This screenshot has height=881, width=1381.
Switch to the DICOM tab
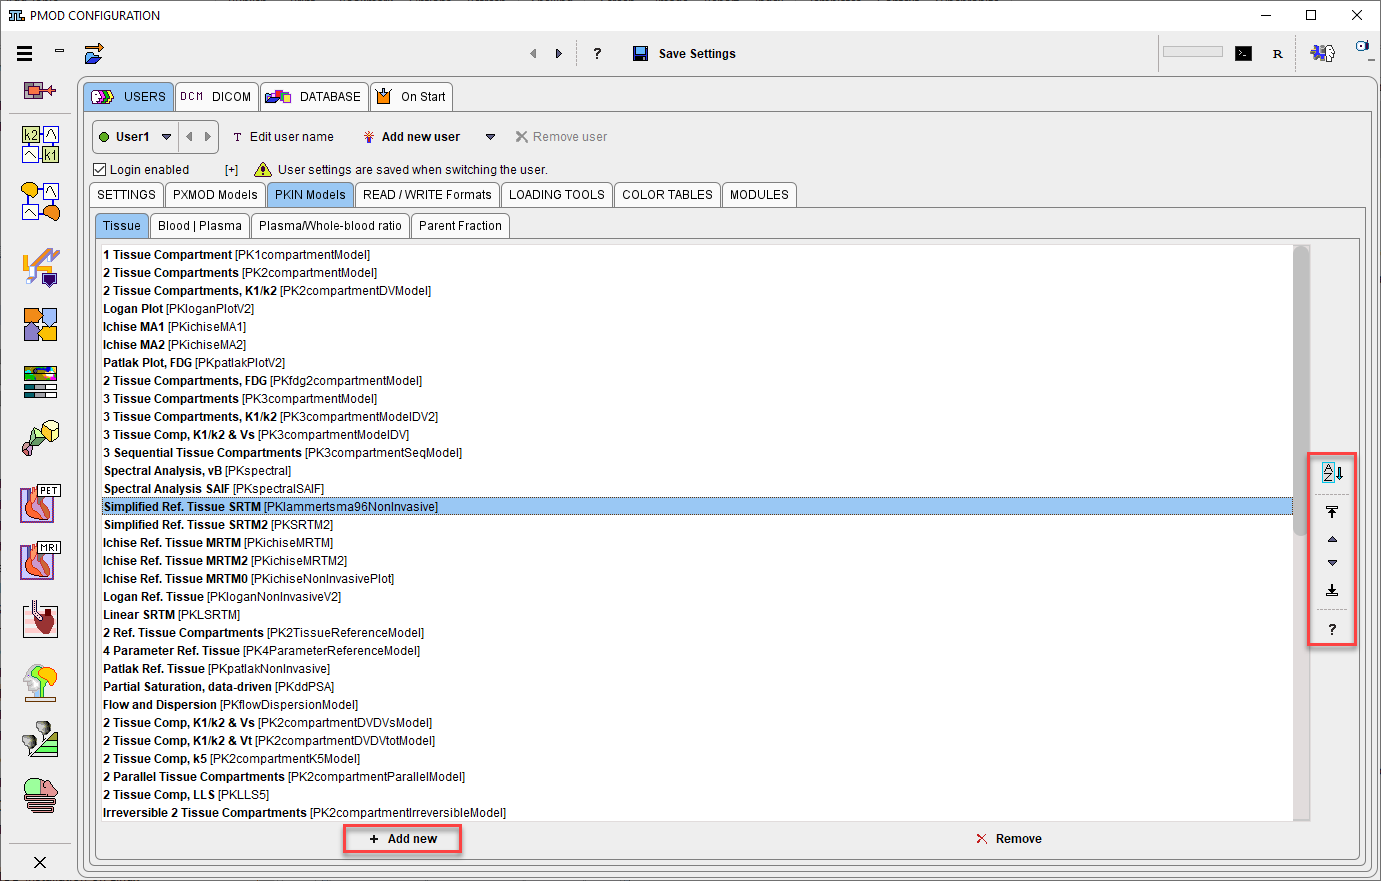tap(216, 97)
